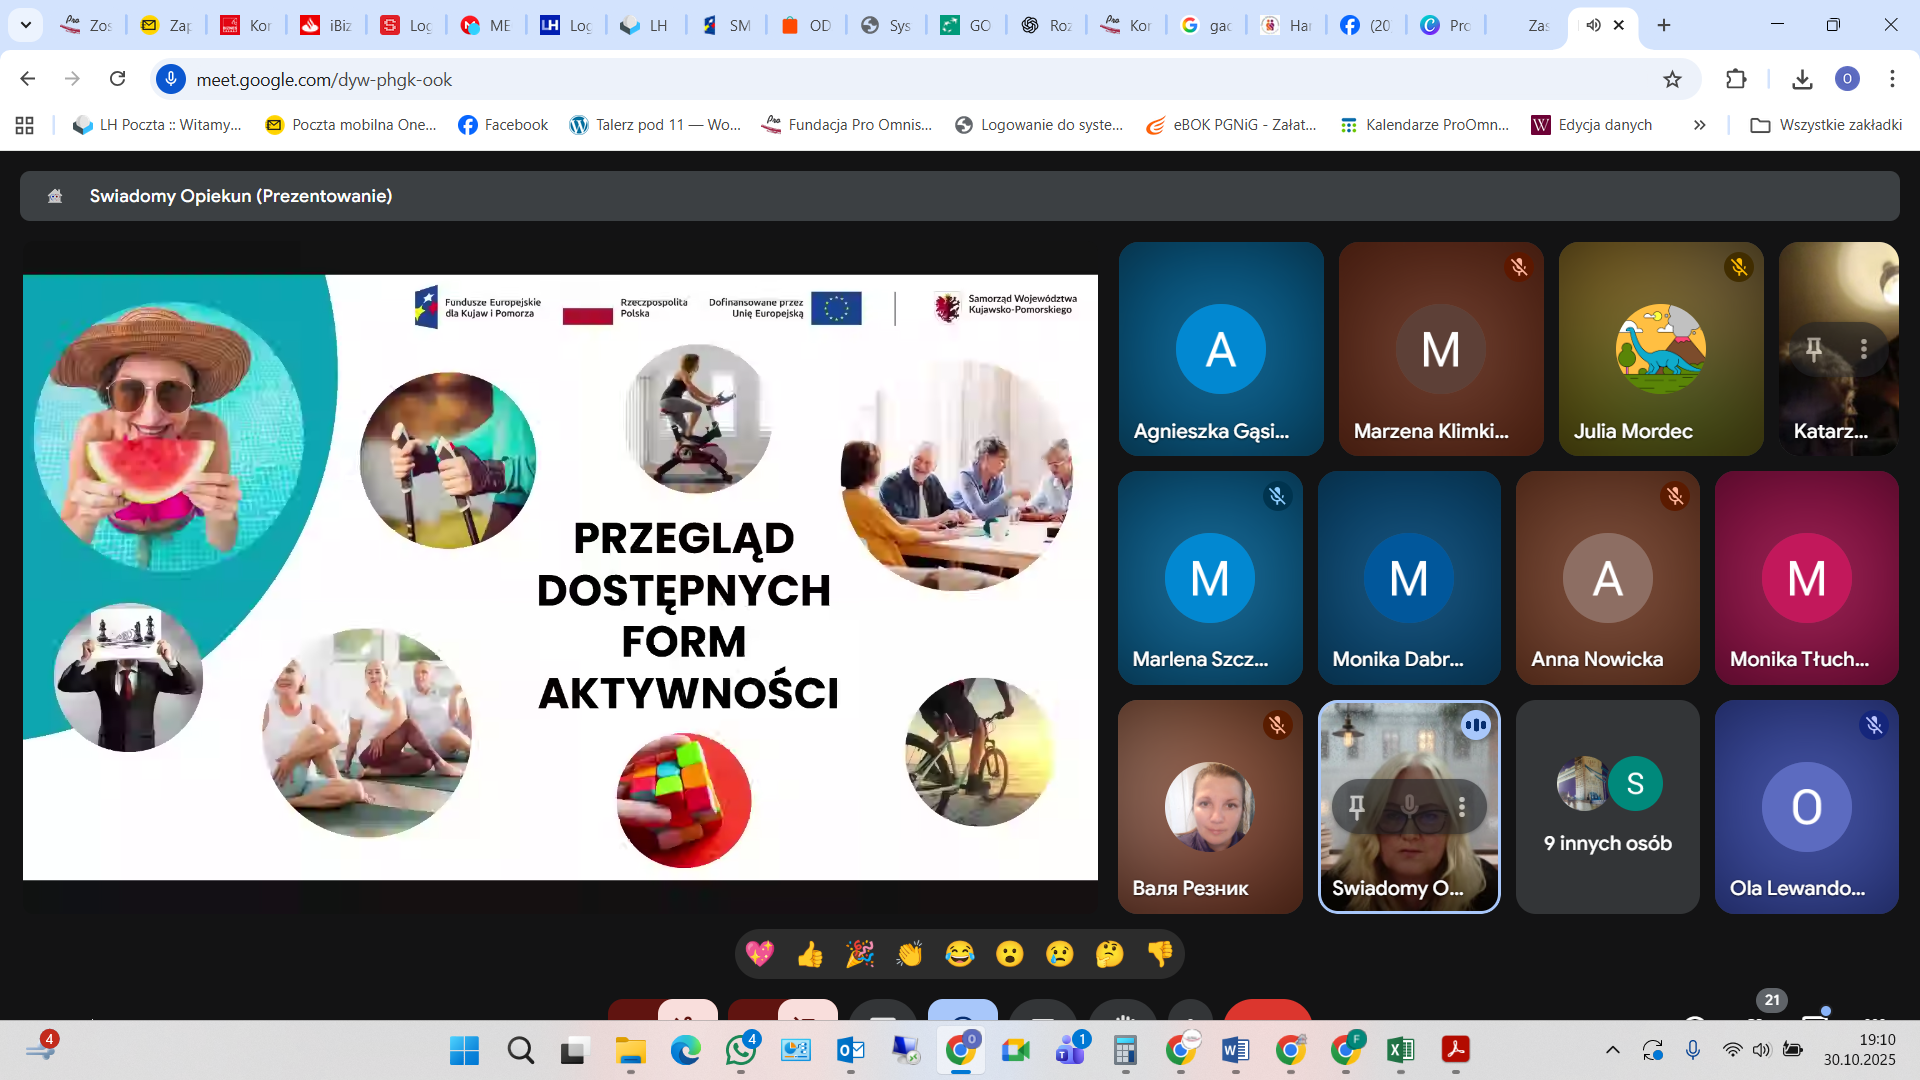Screen dimensions: 1920x1080
Task: Send the thumbs up reaction
Action: coord(810,954)
